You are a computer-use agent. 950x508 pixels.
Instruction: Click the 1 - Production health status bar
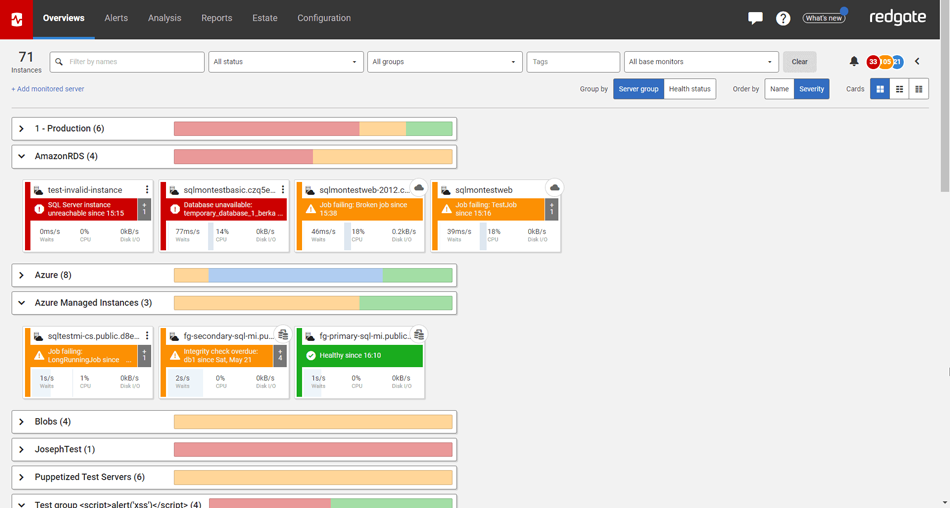(313, 129)
